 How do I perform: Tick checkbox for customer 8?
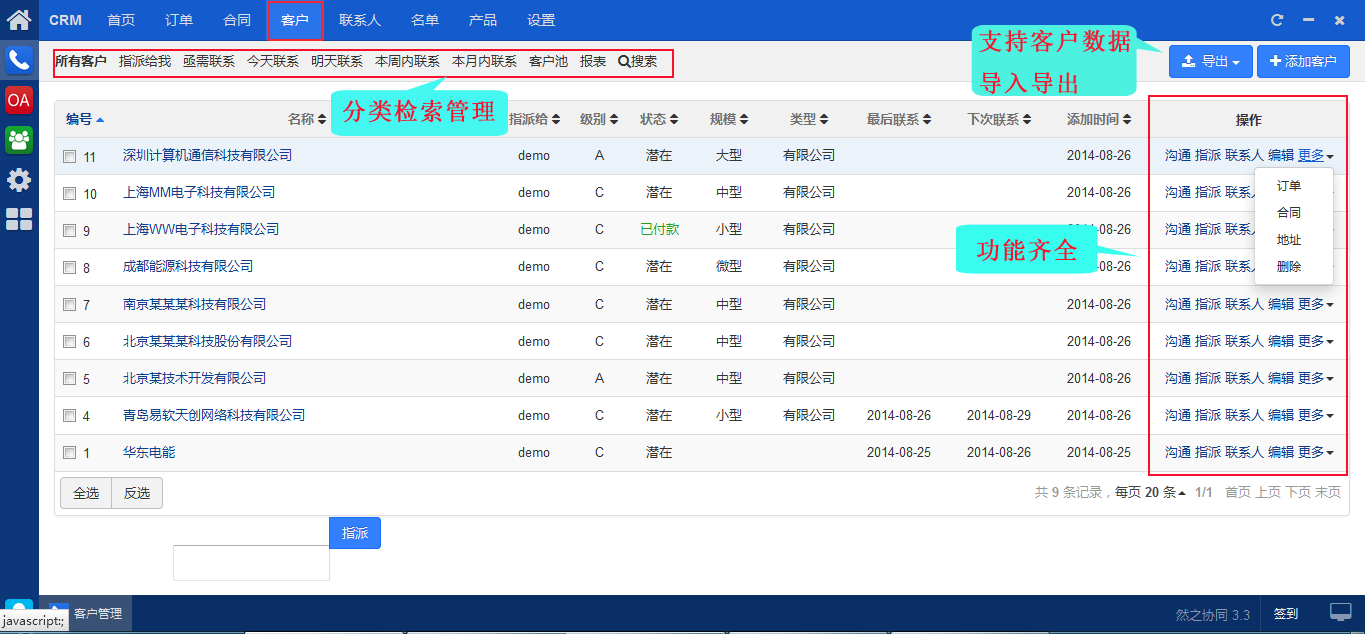click(x=69, y=267)
